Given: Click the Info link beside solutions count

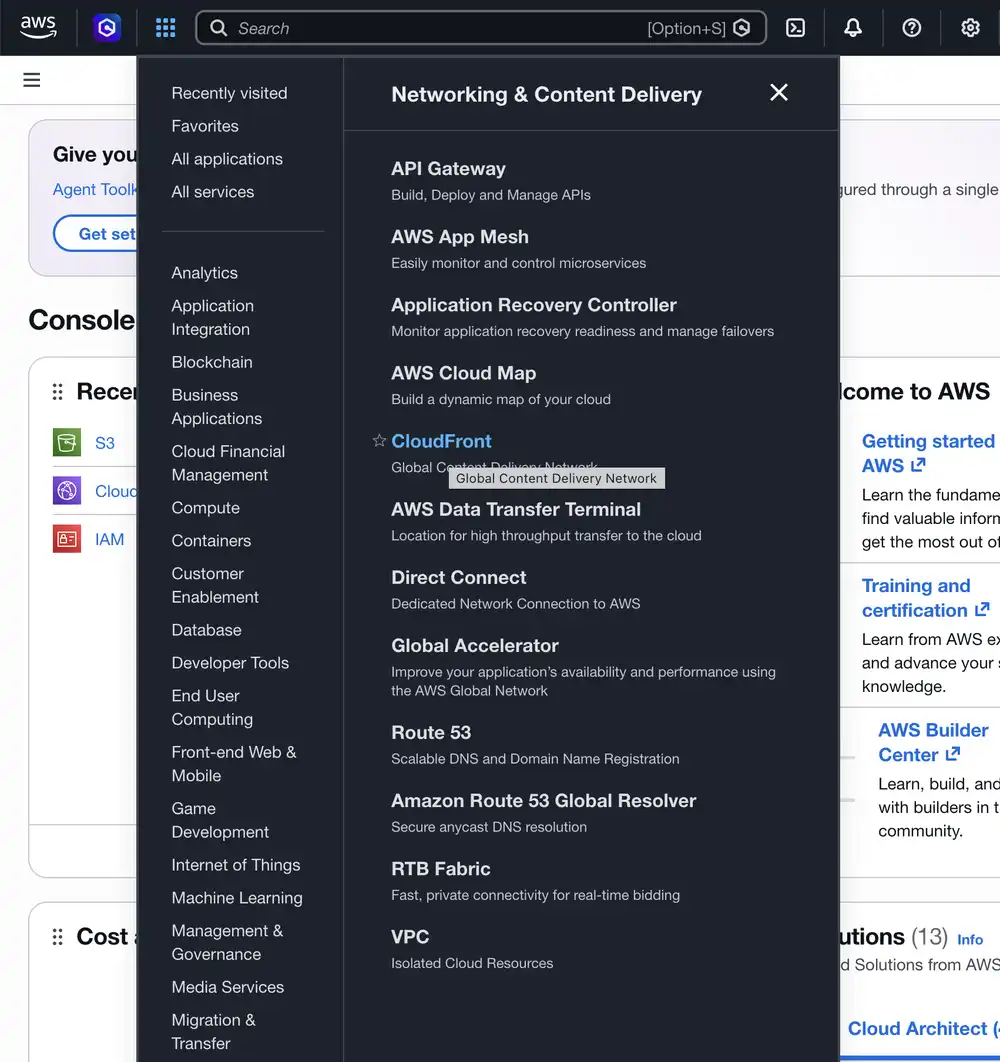Looking at the screenshot, I should (x=970, y=939).
